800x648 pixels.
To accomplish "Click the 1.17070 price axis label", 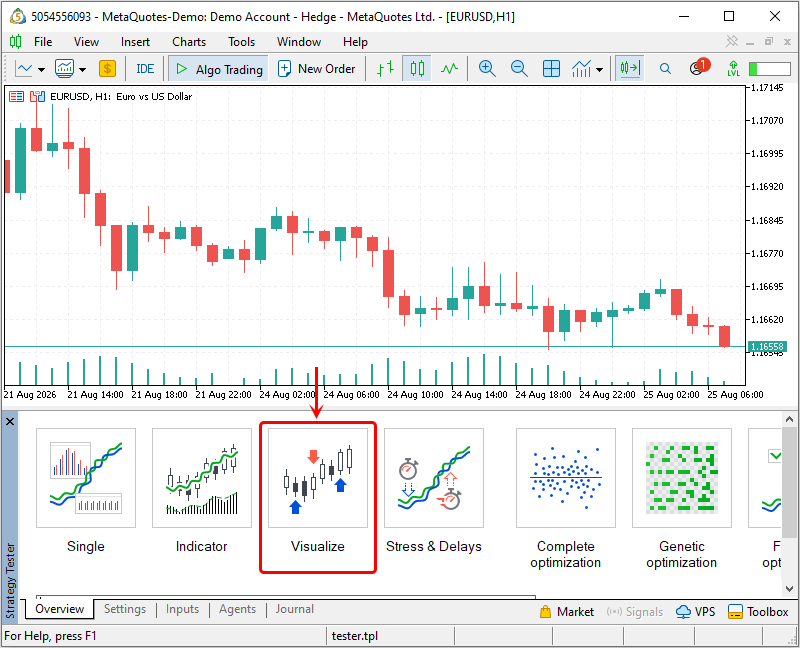I will coord(767,120).
